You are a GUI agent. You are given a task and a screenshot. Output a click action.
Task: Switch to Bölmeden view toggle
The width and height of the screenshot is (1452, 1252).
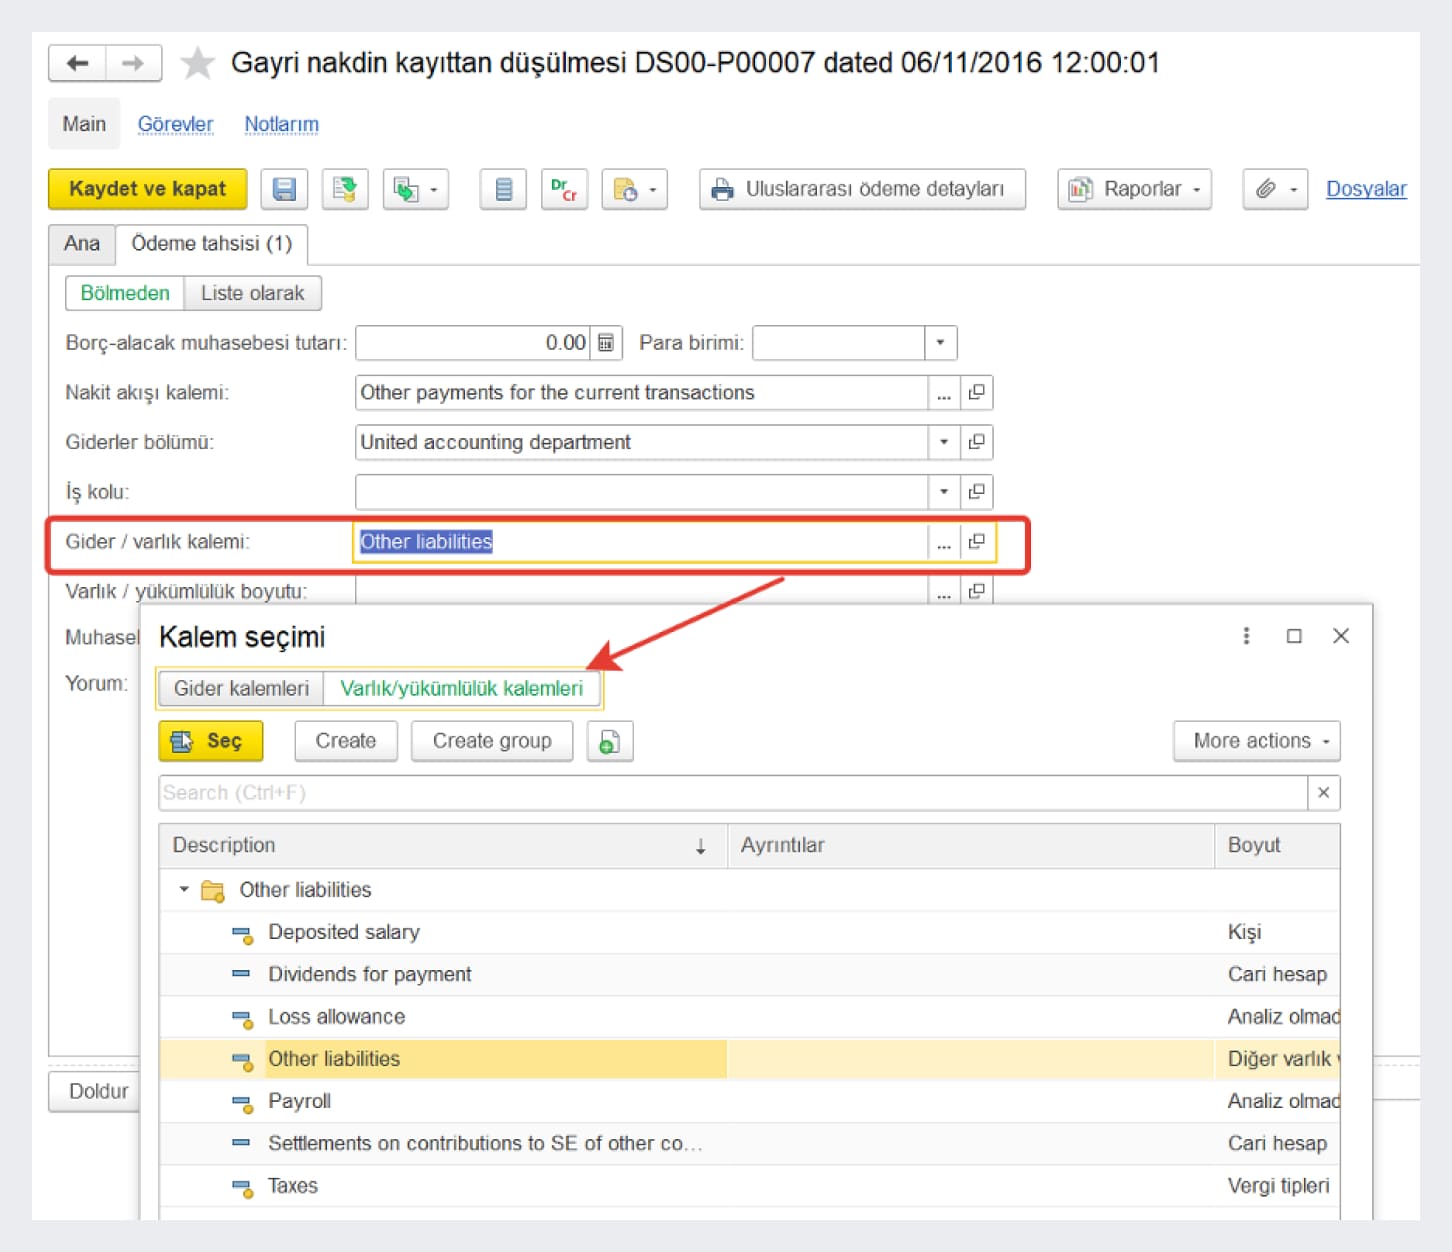pyautogui.click(x=125, y=293)
